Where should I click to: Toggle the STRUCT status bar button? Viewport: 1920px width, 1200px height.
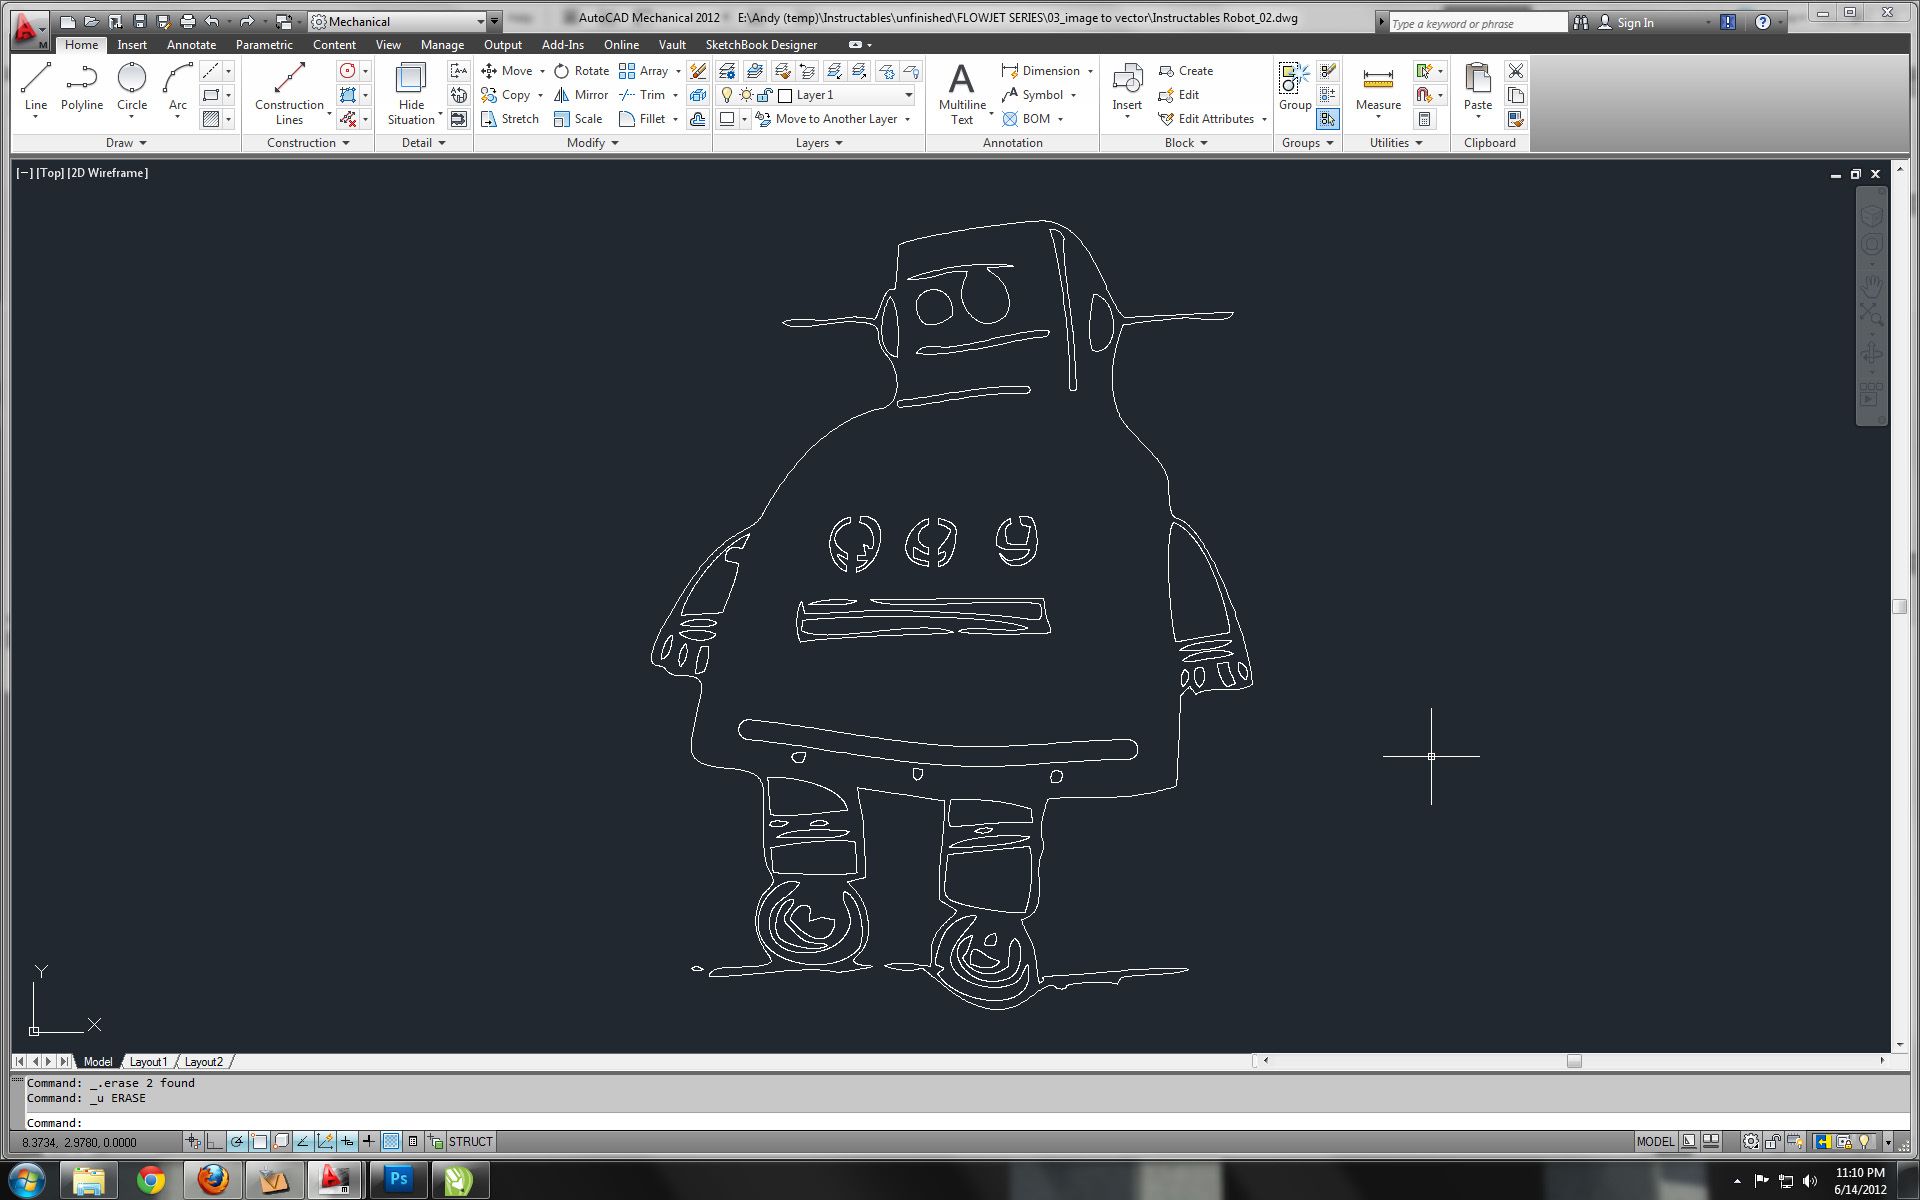(x=470, y=1142)
